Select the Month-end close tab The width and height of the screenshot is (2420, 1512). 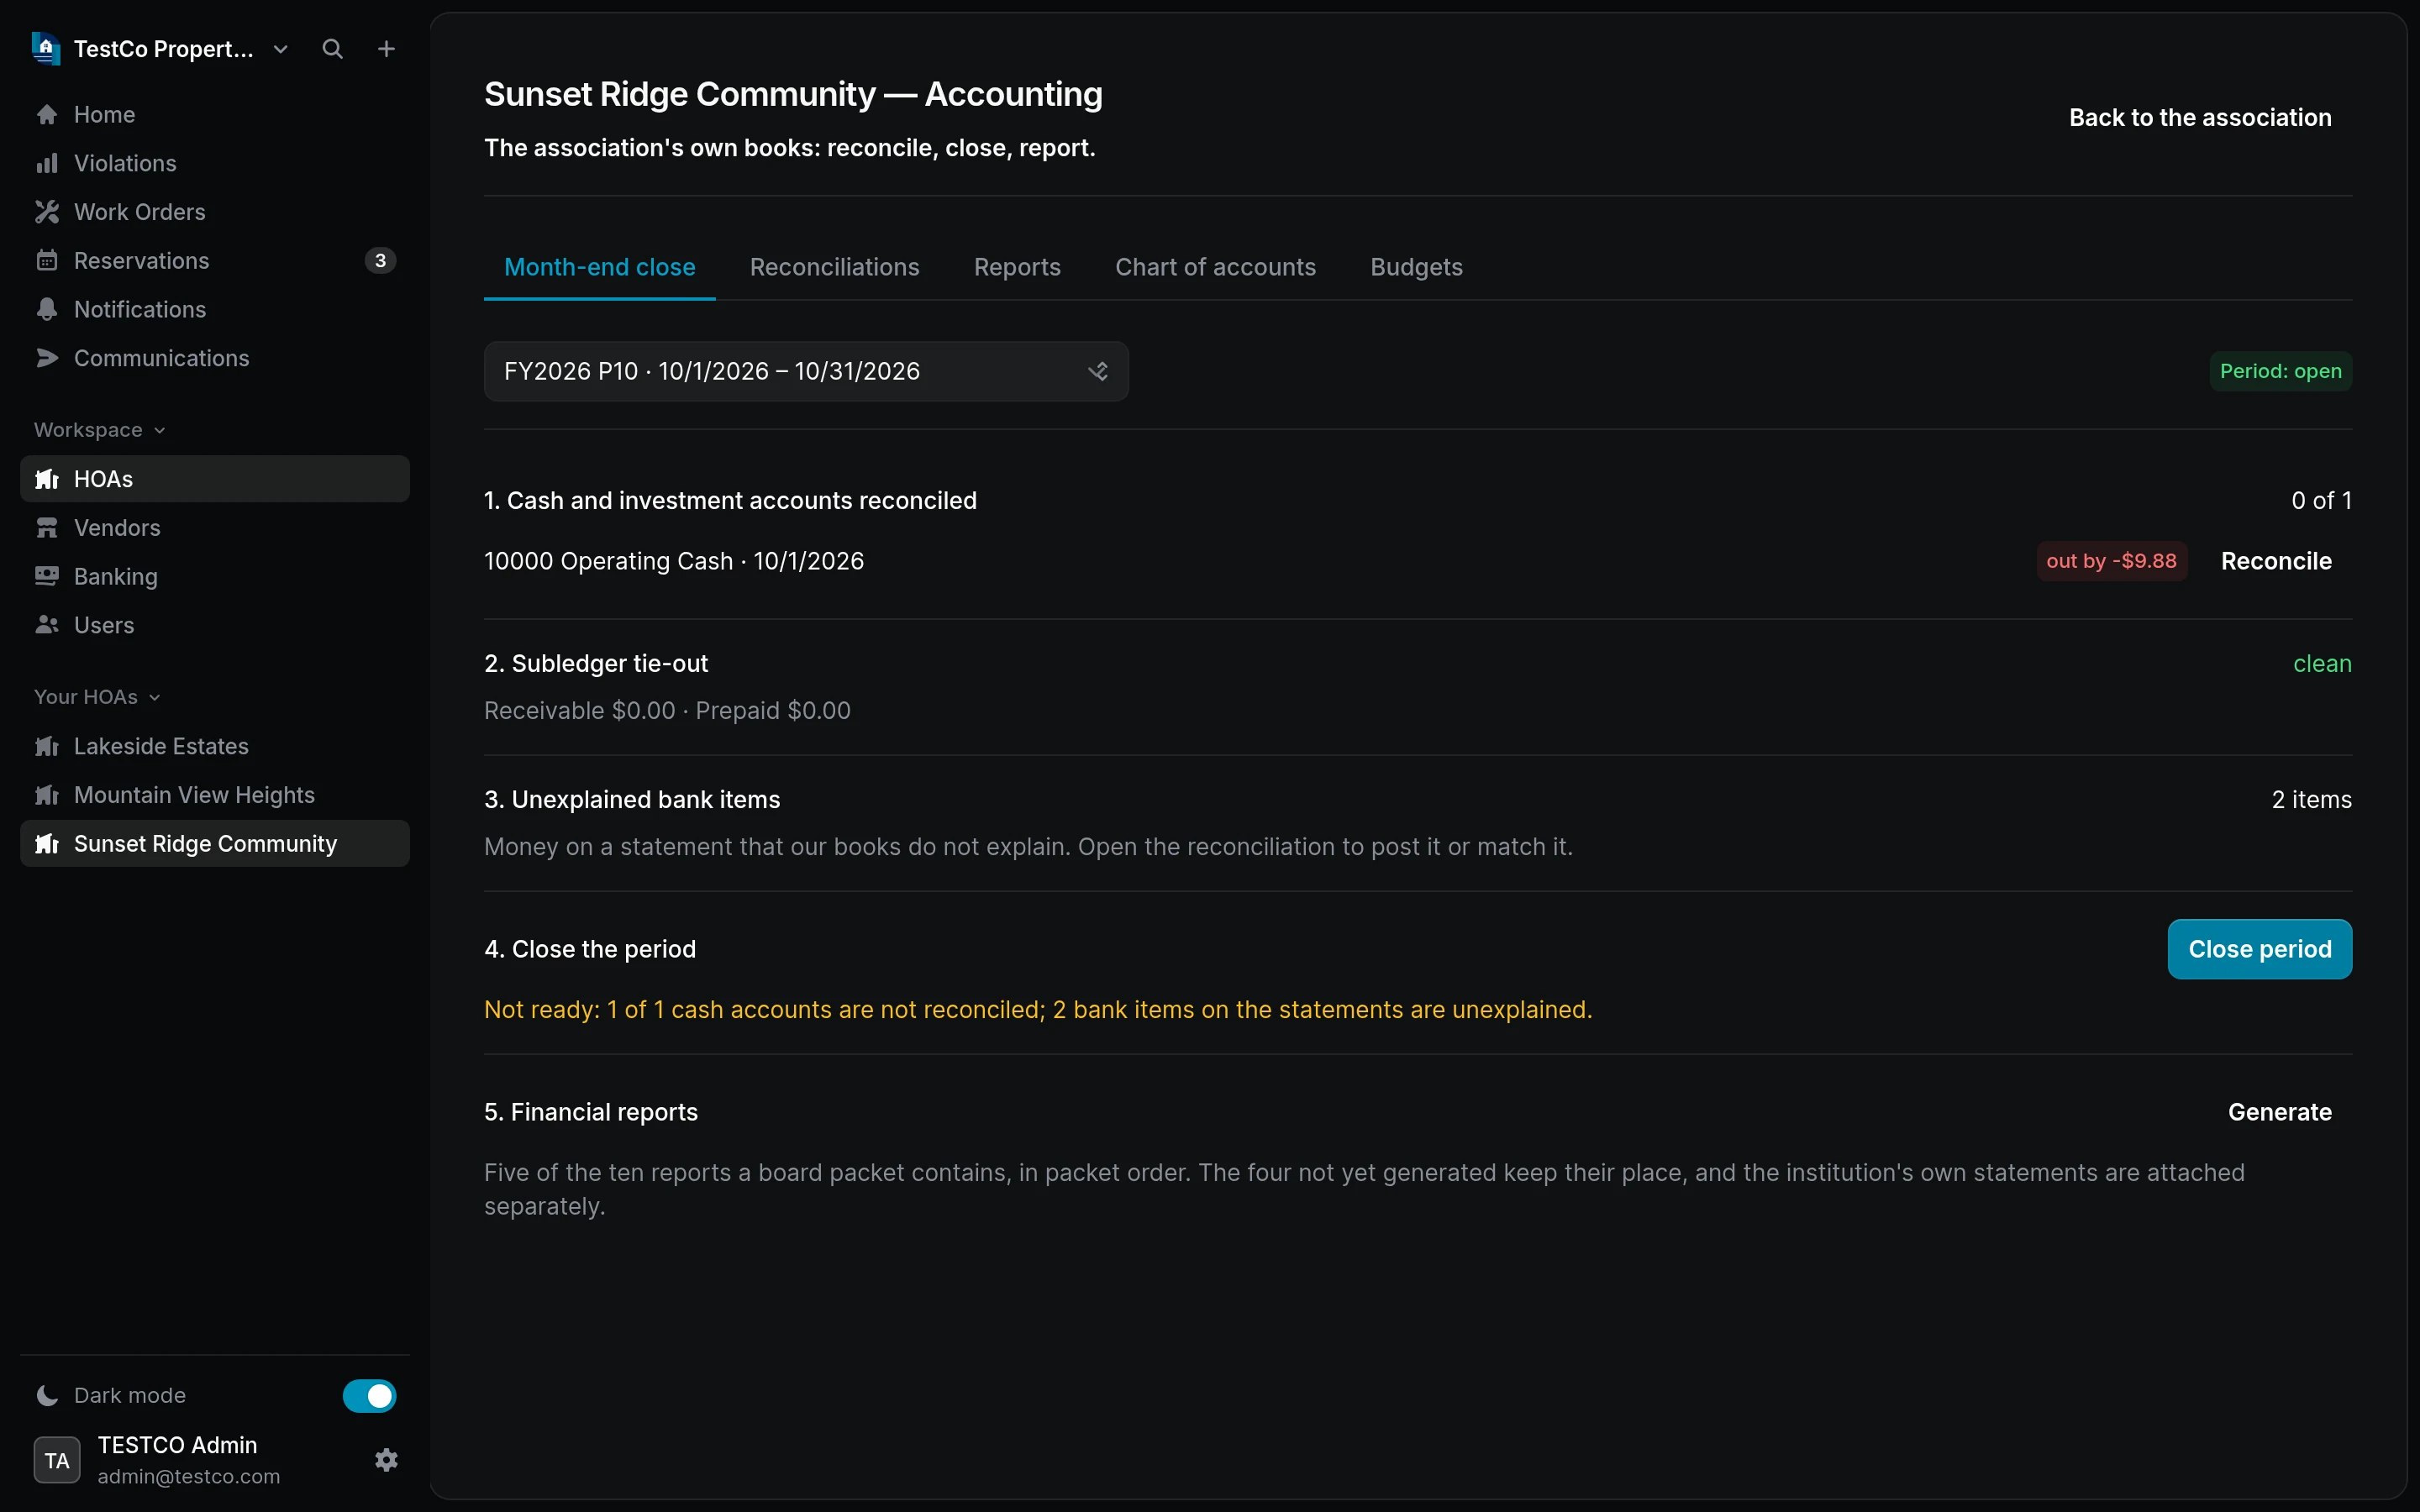600,267
